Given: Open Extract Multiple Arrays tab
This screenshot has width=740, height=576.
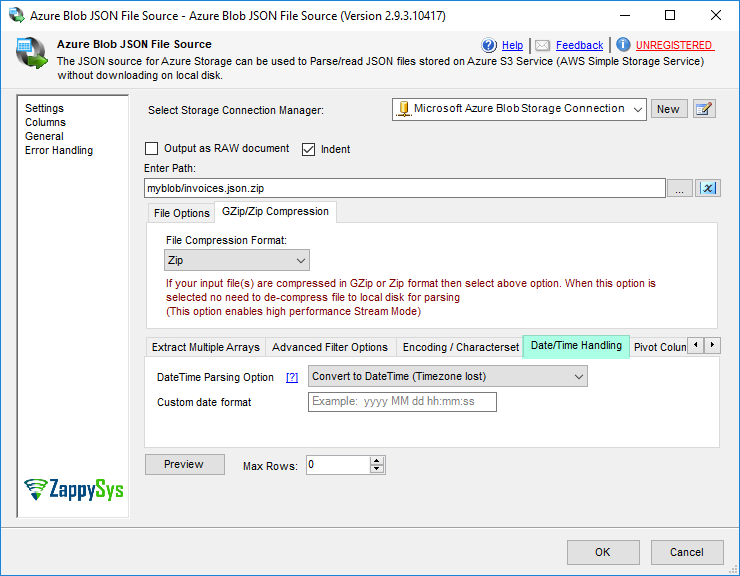Looking at the screenshot, I should [206, 347].
